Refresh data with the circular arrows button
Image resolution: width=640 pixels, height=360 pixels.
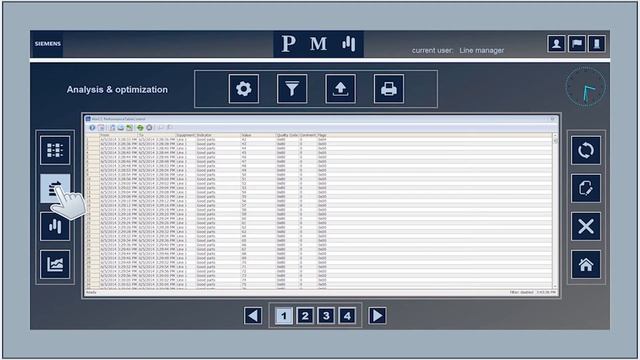point(586,150)
